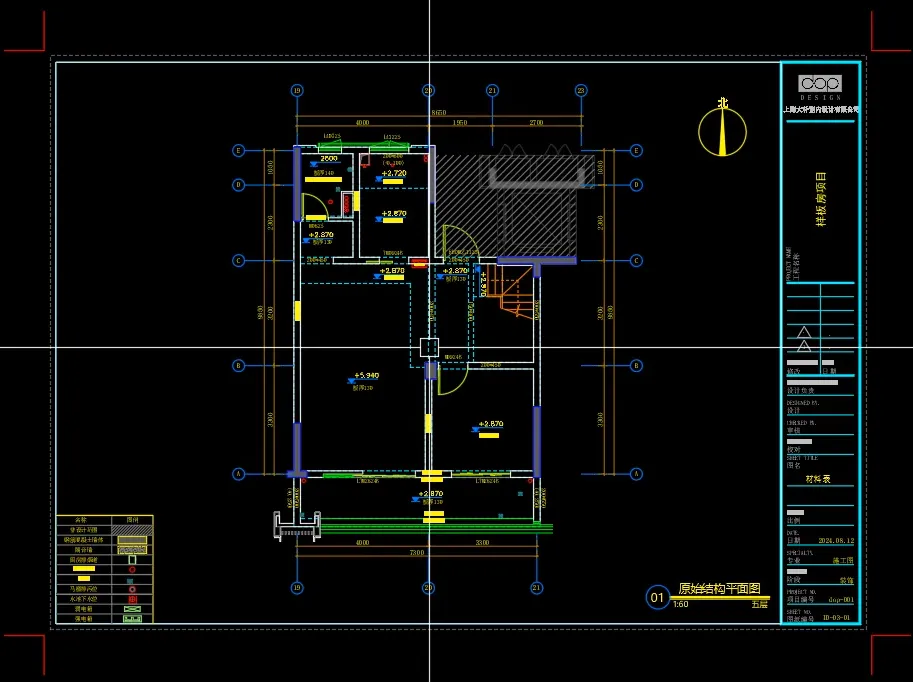This screenshot has height=682, width=913.
Task: Pick the hatched pattern swatch in the legend
Action: [132, 530]
